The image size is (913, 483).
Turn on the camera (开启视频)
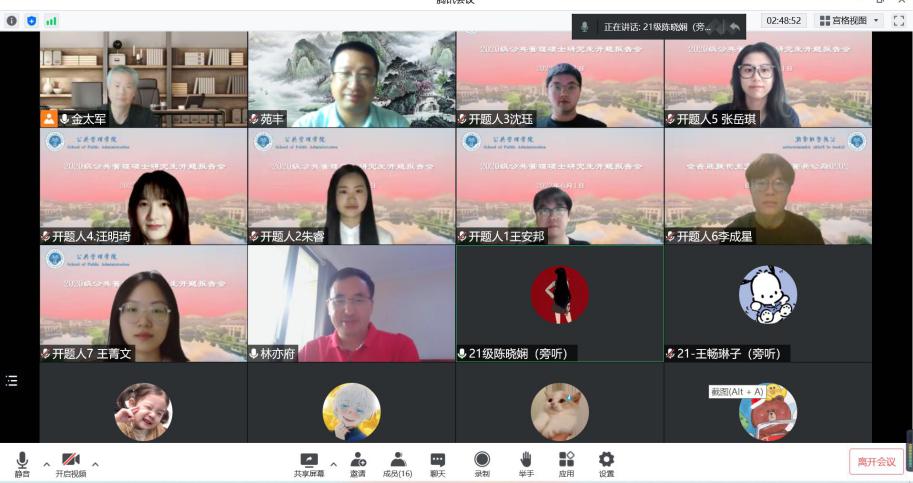click(x=70, y=463)
